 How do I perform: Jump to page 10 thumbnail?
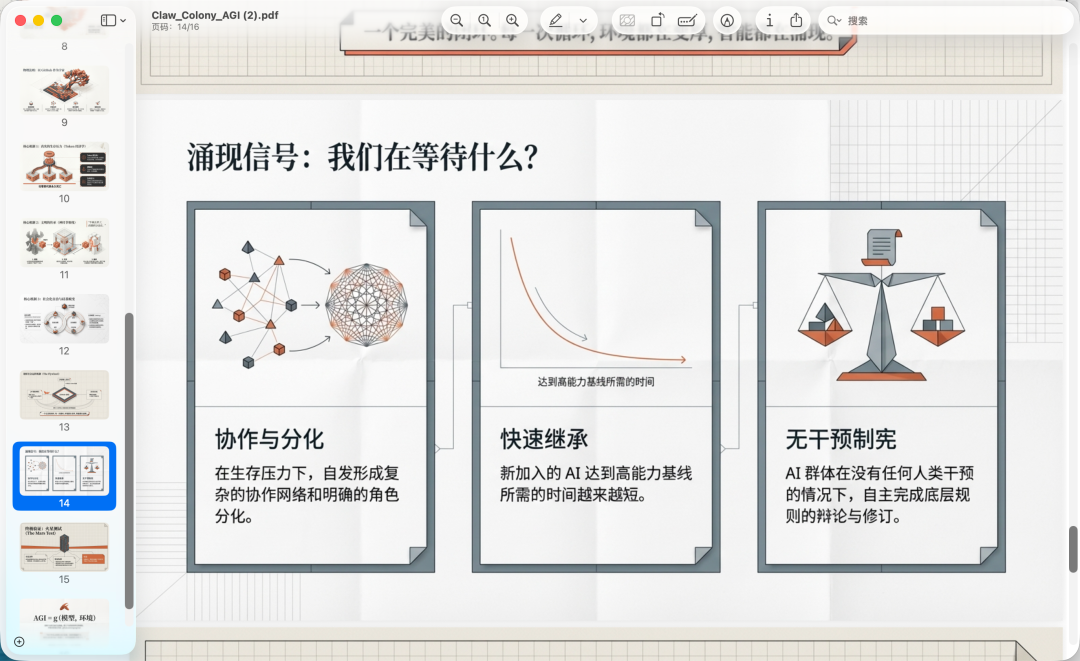(x=65, y=167)
